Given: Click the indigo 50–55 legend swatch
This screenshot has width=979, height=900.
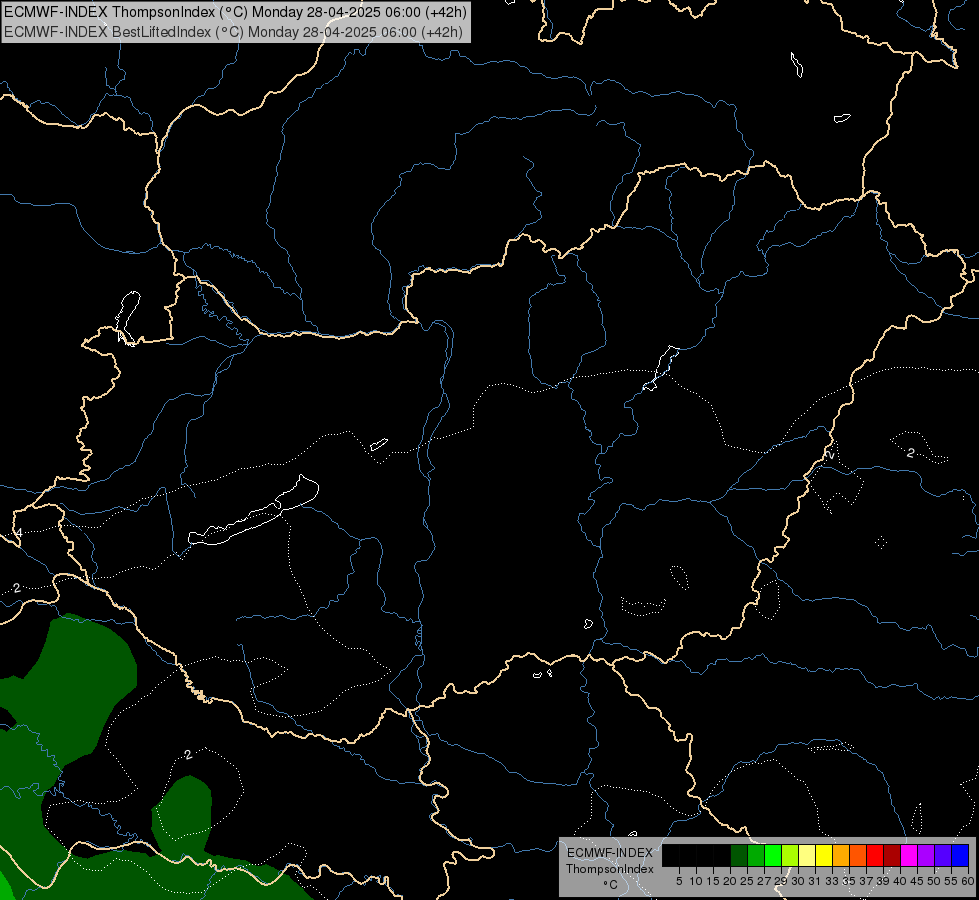Looking at the screenshot, I should tap(943, 855).
